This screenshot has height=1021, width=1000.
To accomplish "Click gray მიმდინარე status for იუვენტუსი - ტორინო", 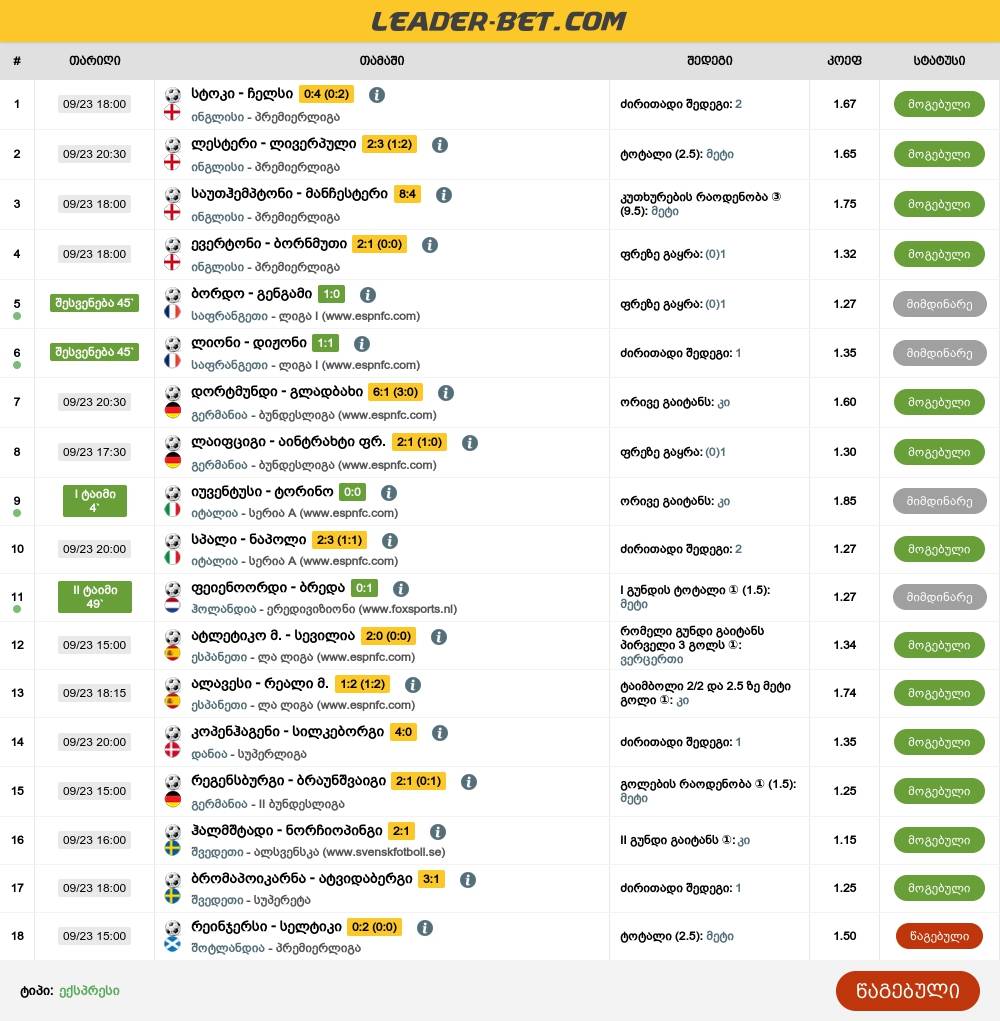I will point(939,501).
